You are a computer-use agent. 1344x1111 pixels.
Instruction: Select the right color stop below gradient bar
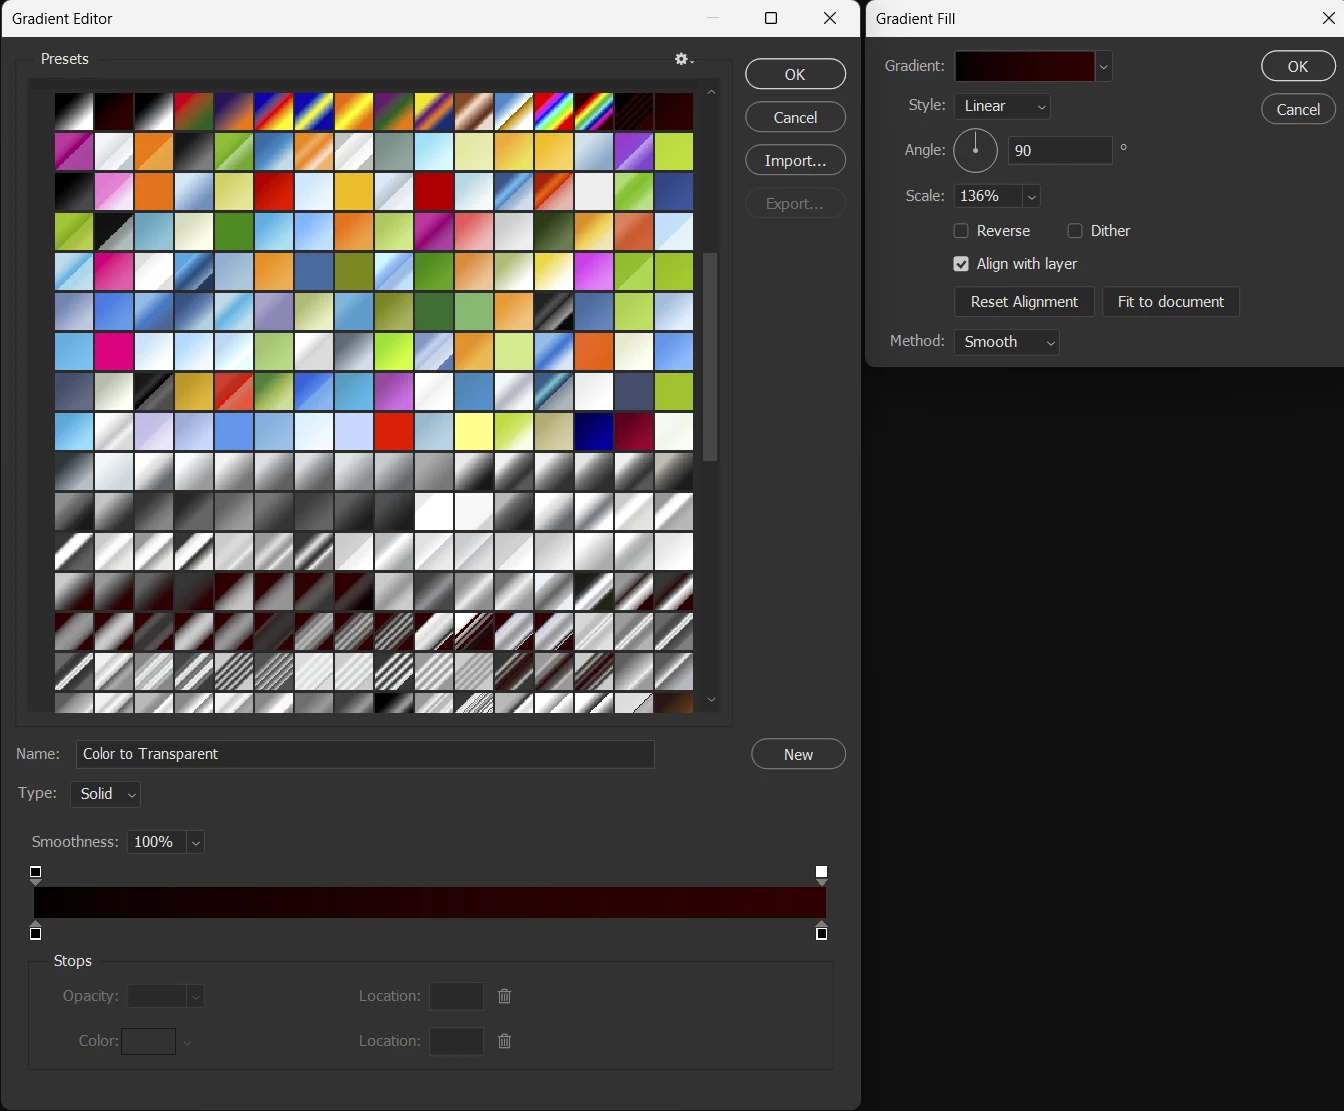822,931
